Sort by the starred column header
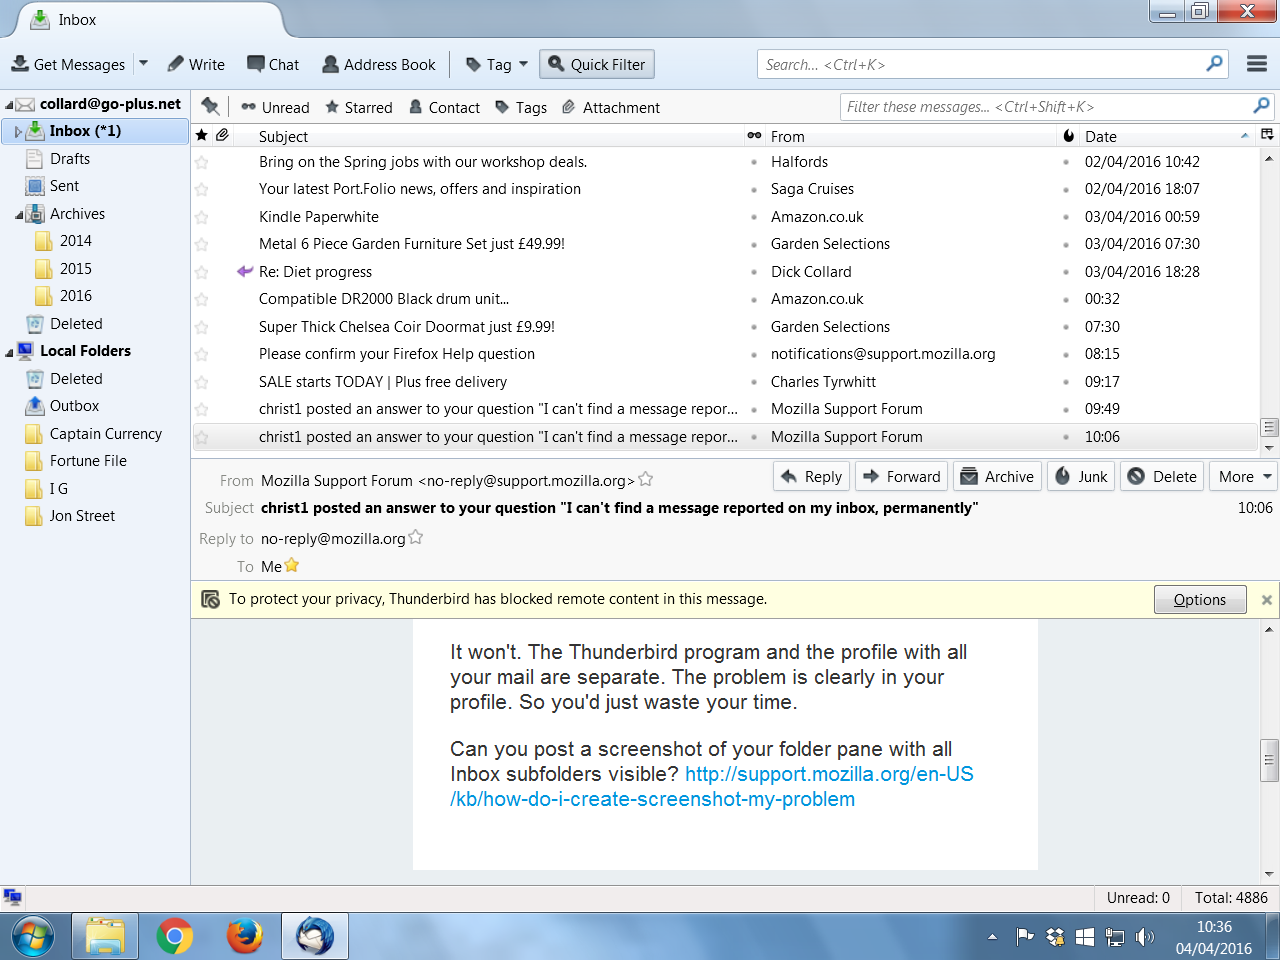 tap(202, 135)
